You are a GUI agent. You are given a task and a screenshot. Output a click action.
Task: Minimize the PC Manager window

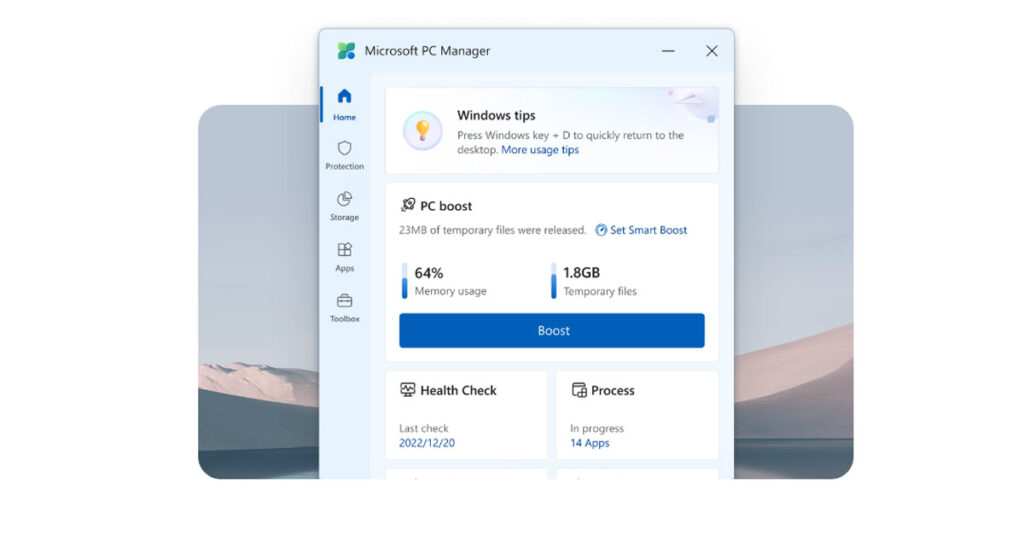(x=667, y=51)
